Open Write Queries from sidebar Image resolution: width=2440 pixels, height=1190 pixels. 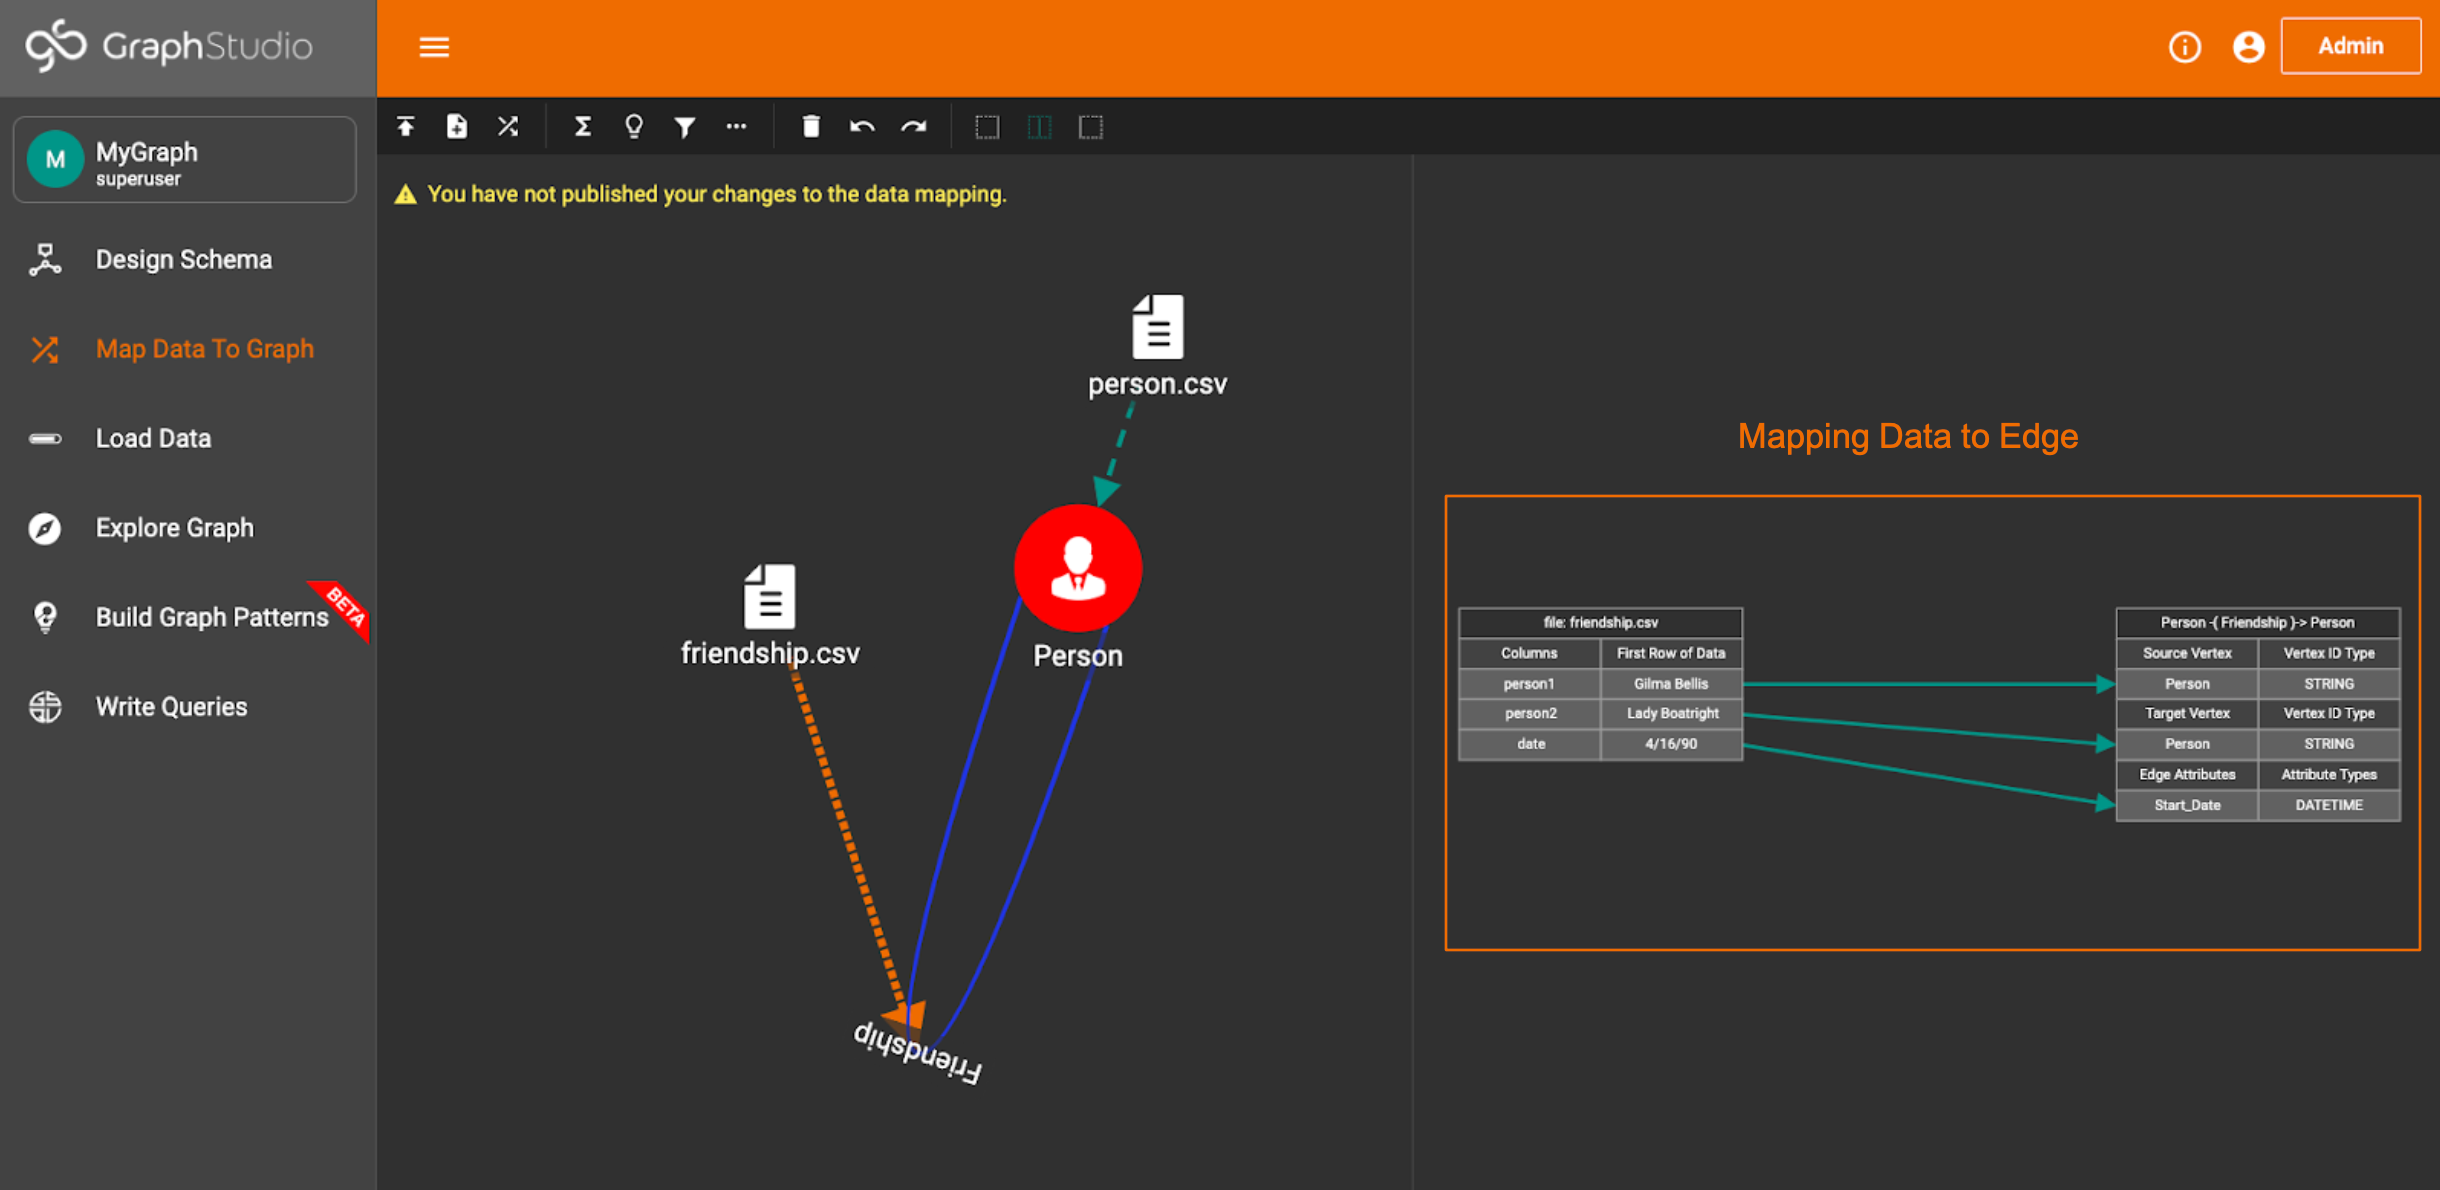point(171,707)
